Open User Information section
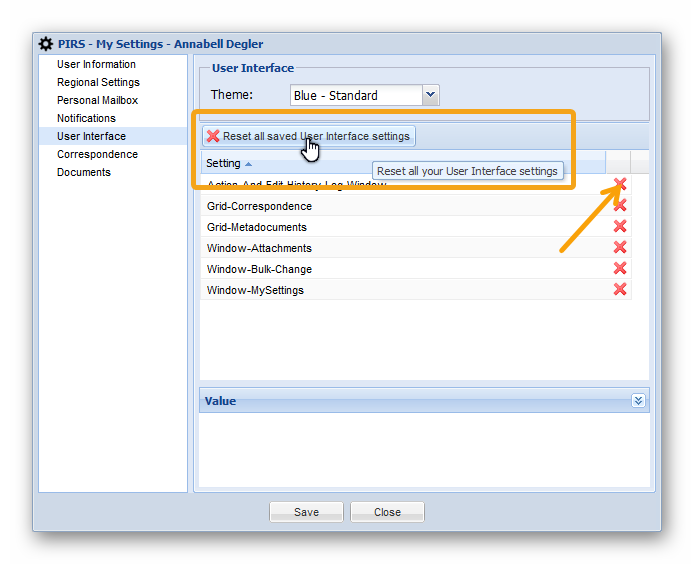Screen dimensions: 694x564 coord(96,64)
